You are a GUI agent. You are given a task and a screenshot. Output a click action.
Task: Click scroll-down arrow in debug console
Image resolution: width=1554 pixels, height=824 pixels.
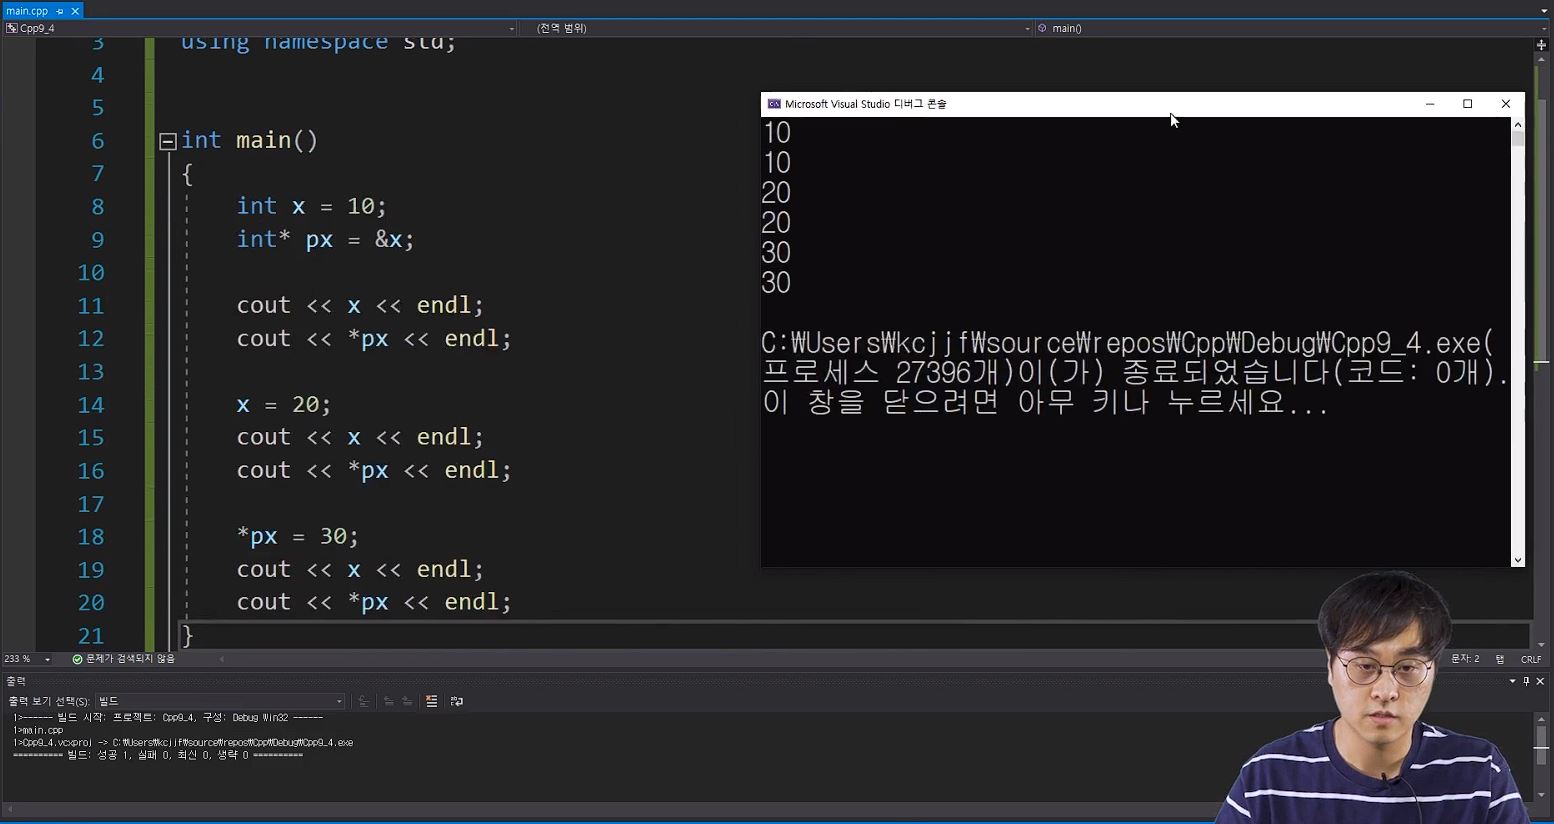pyautogui.click(x=1518, y=560)
